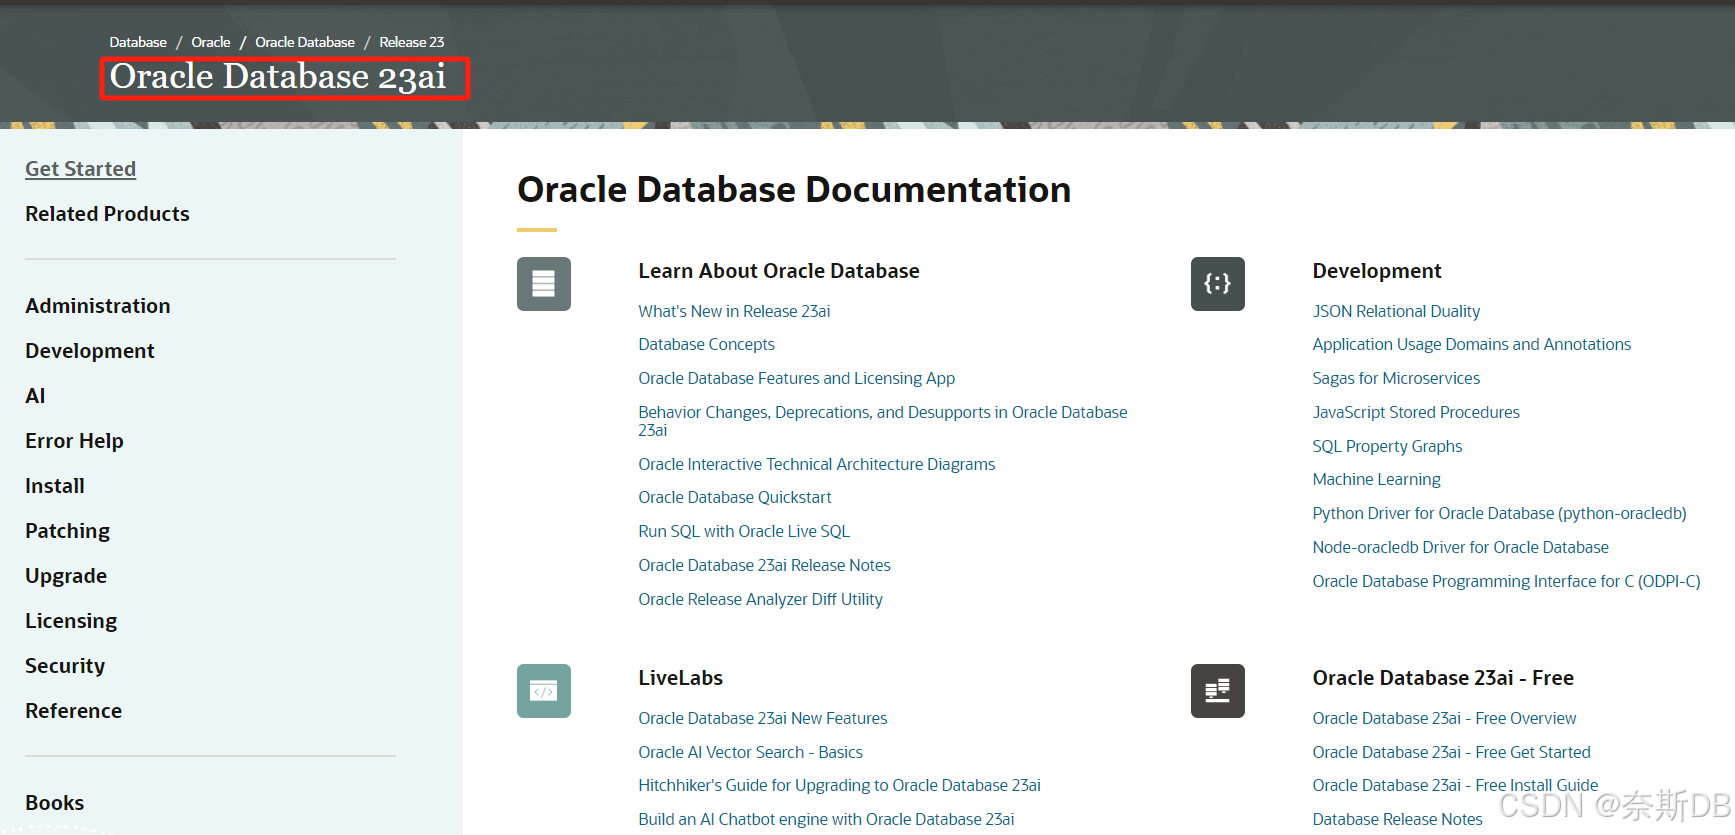Open the Licensing sidebar item

coord(71,621)
